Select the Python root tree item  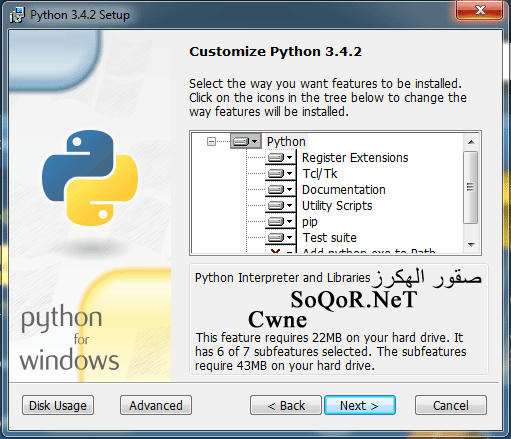286,142
